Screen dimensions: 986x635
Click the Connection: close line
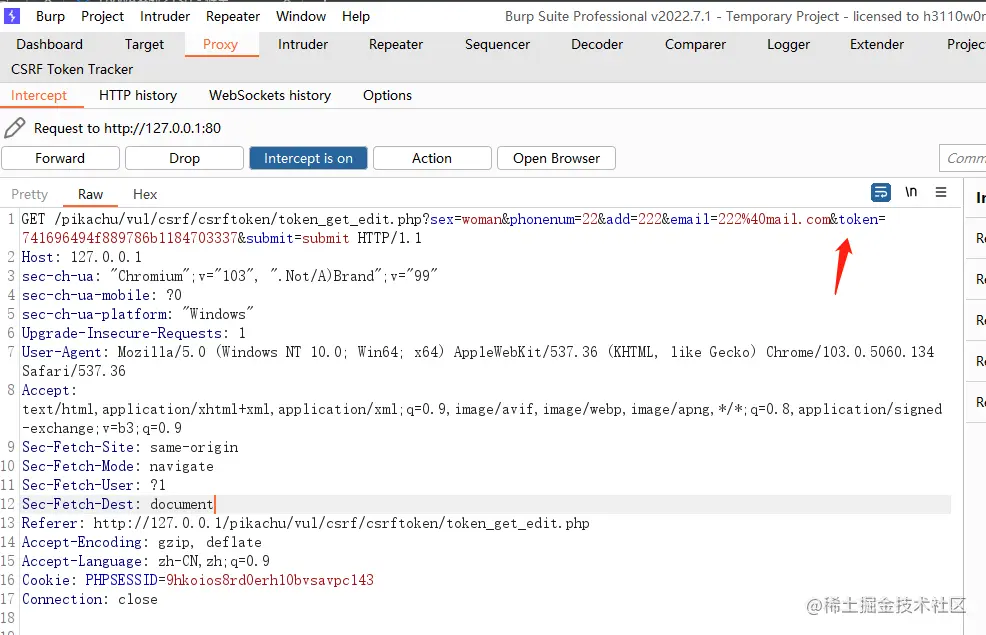pyautogui.click(x=90, y=599)
